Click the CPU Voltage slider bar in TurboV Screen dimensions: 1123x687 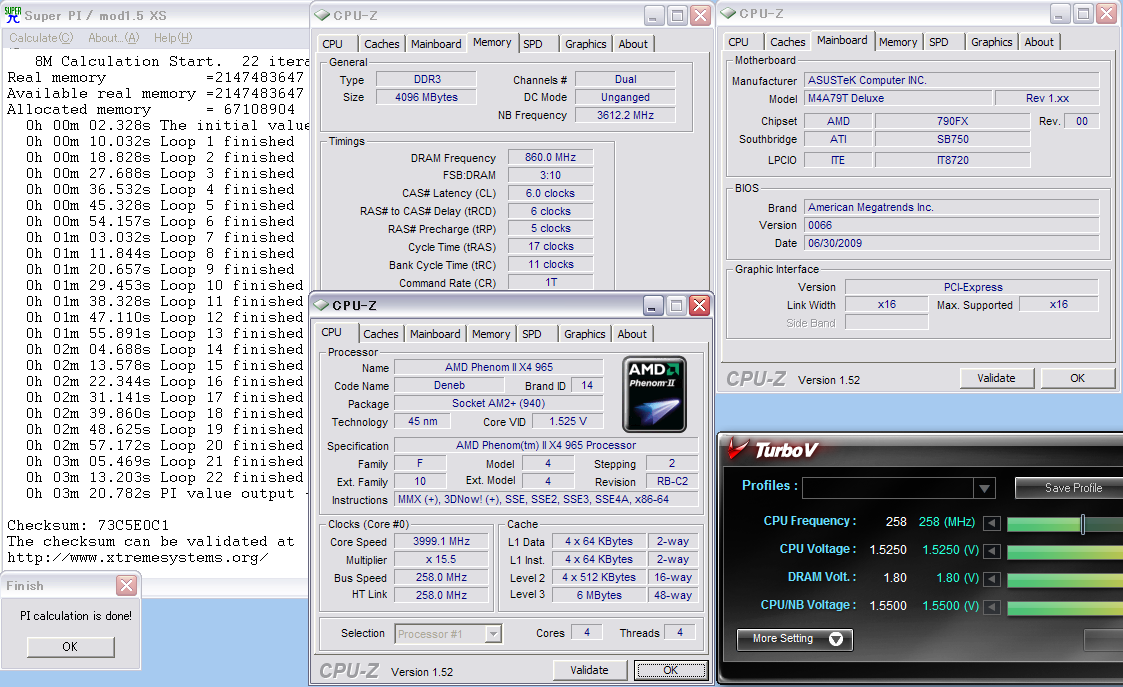point(1065,552)
